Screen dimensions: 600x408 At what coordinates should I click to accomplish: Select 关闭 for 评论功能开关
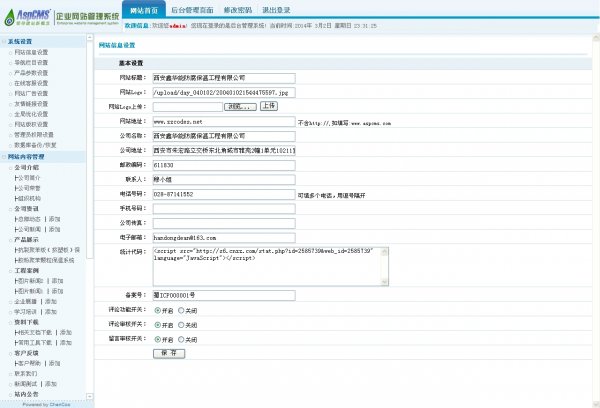coord(181,310)
